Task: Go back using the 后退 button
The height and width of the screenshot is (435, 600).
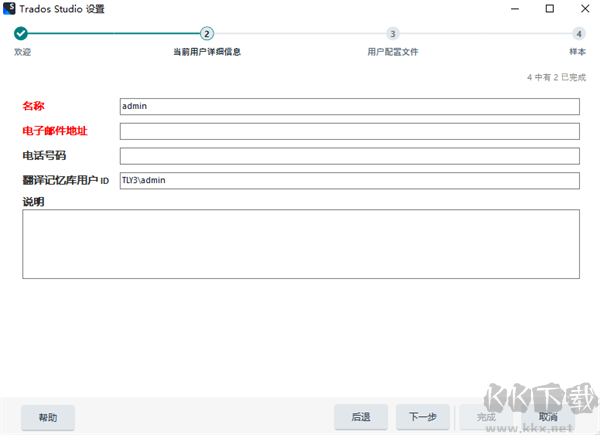Action: click(361, 417)
